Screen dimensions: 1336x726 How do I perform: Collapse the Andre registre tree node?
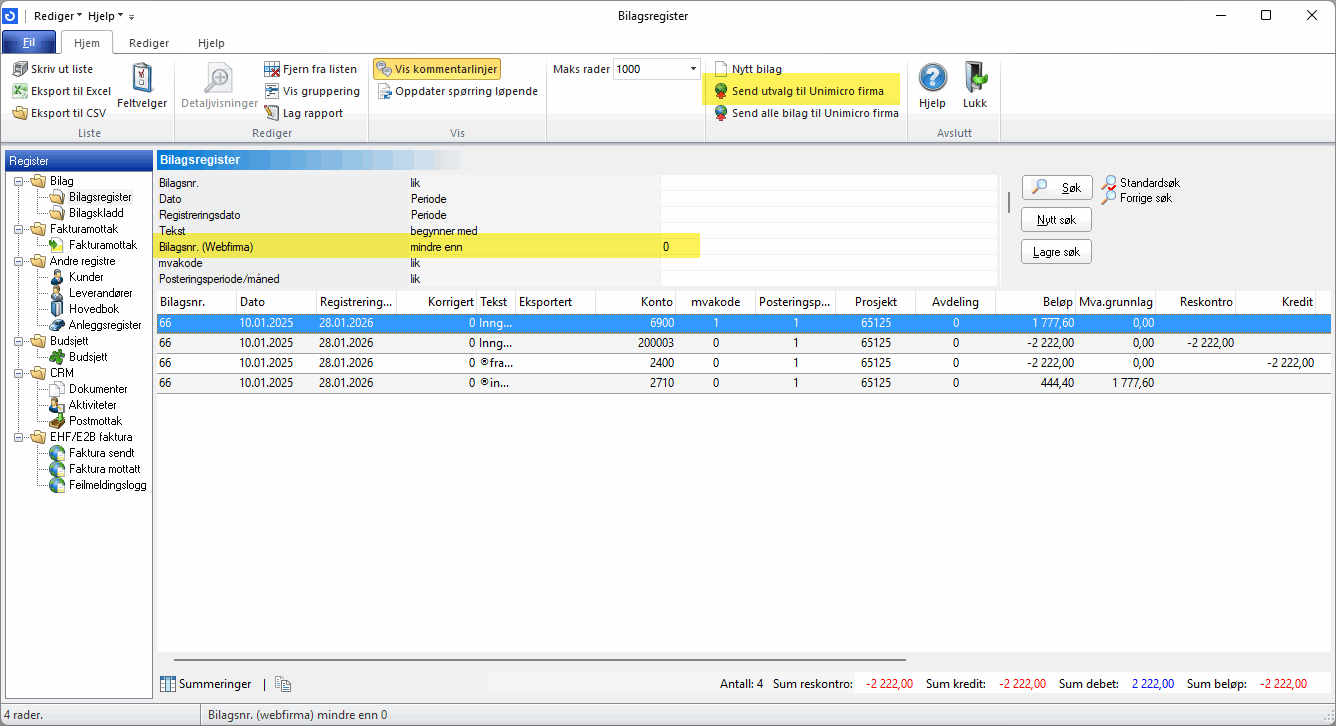point(20,261)
